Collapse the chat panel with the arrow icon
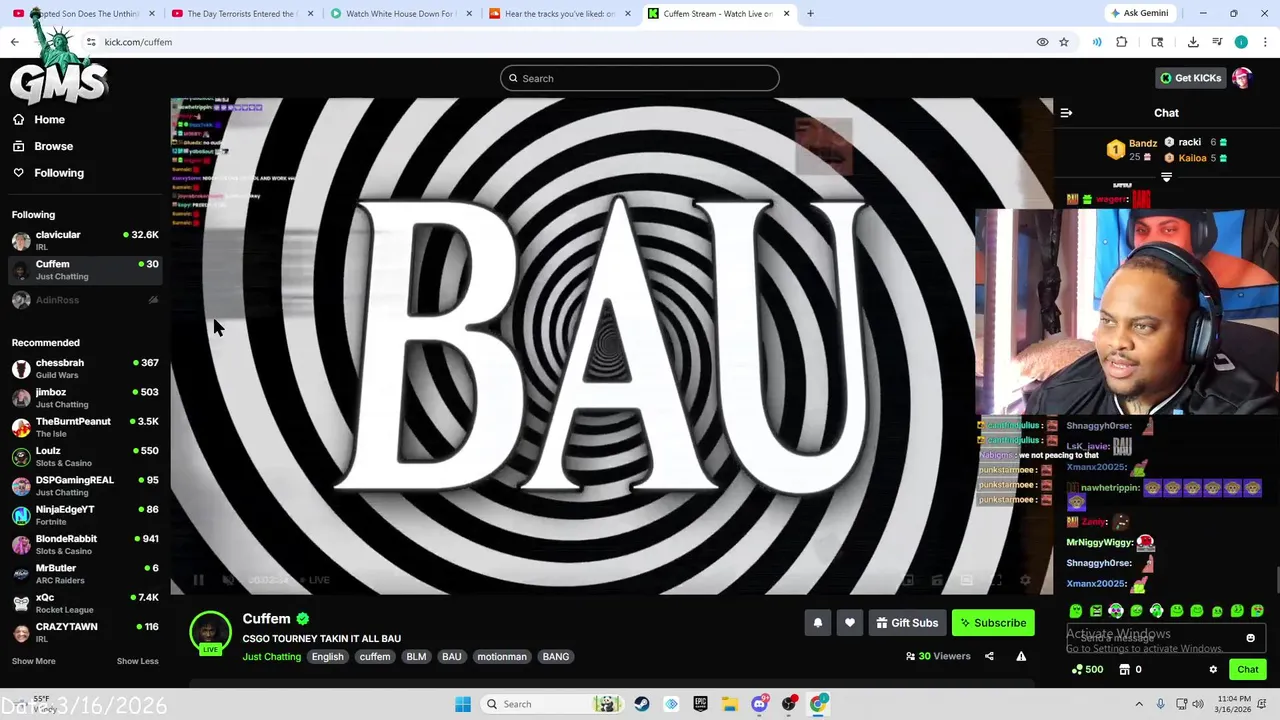 [x=1066, y=113]
